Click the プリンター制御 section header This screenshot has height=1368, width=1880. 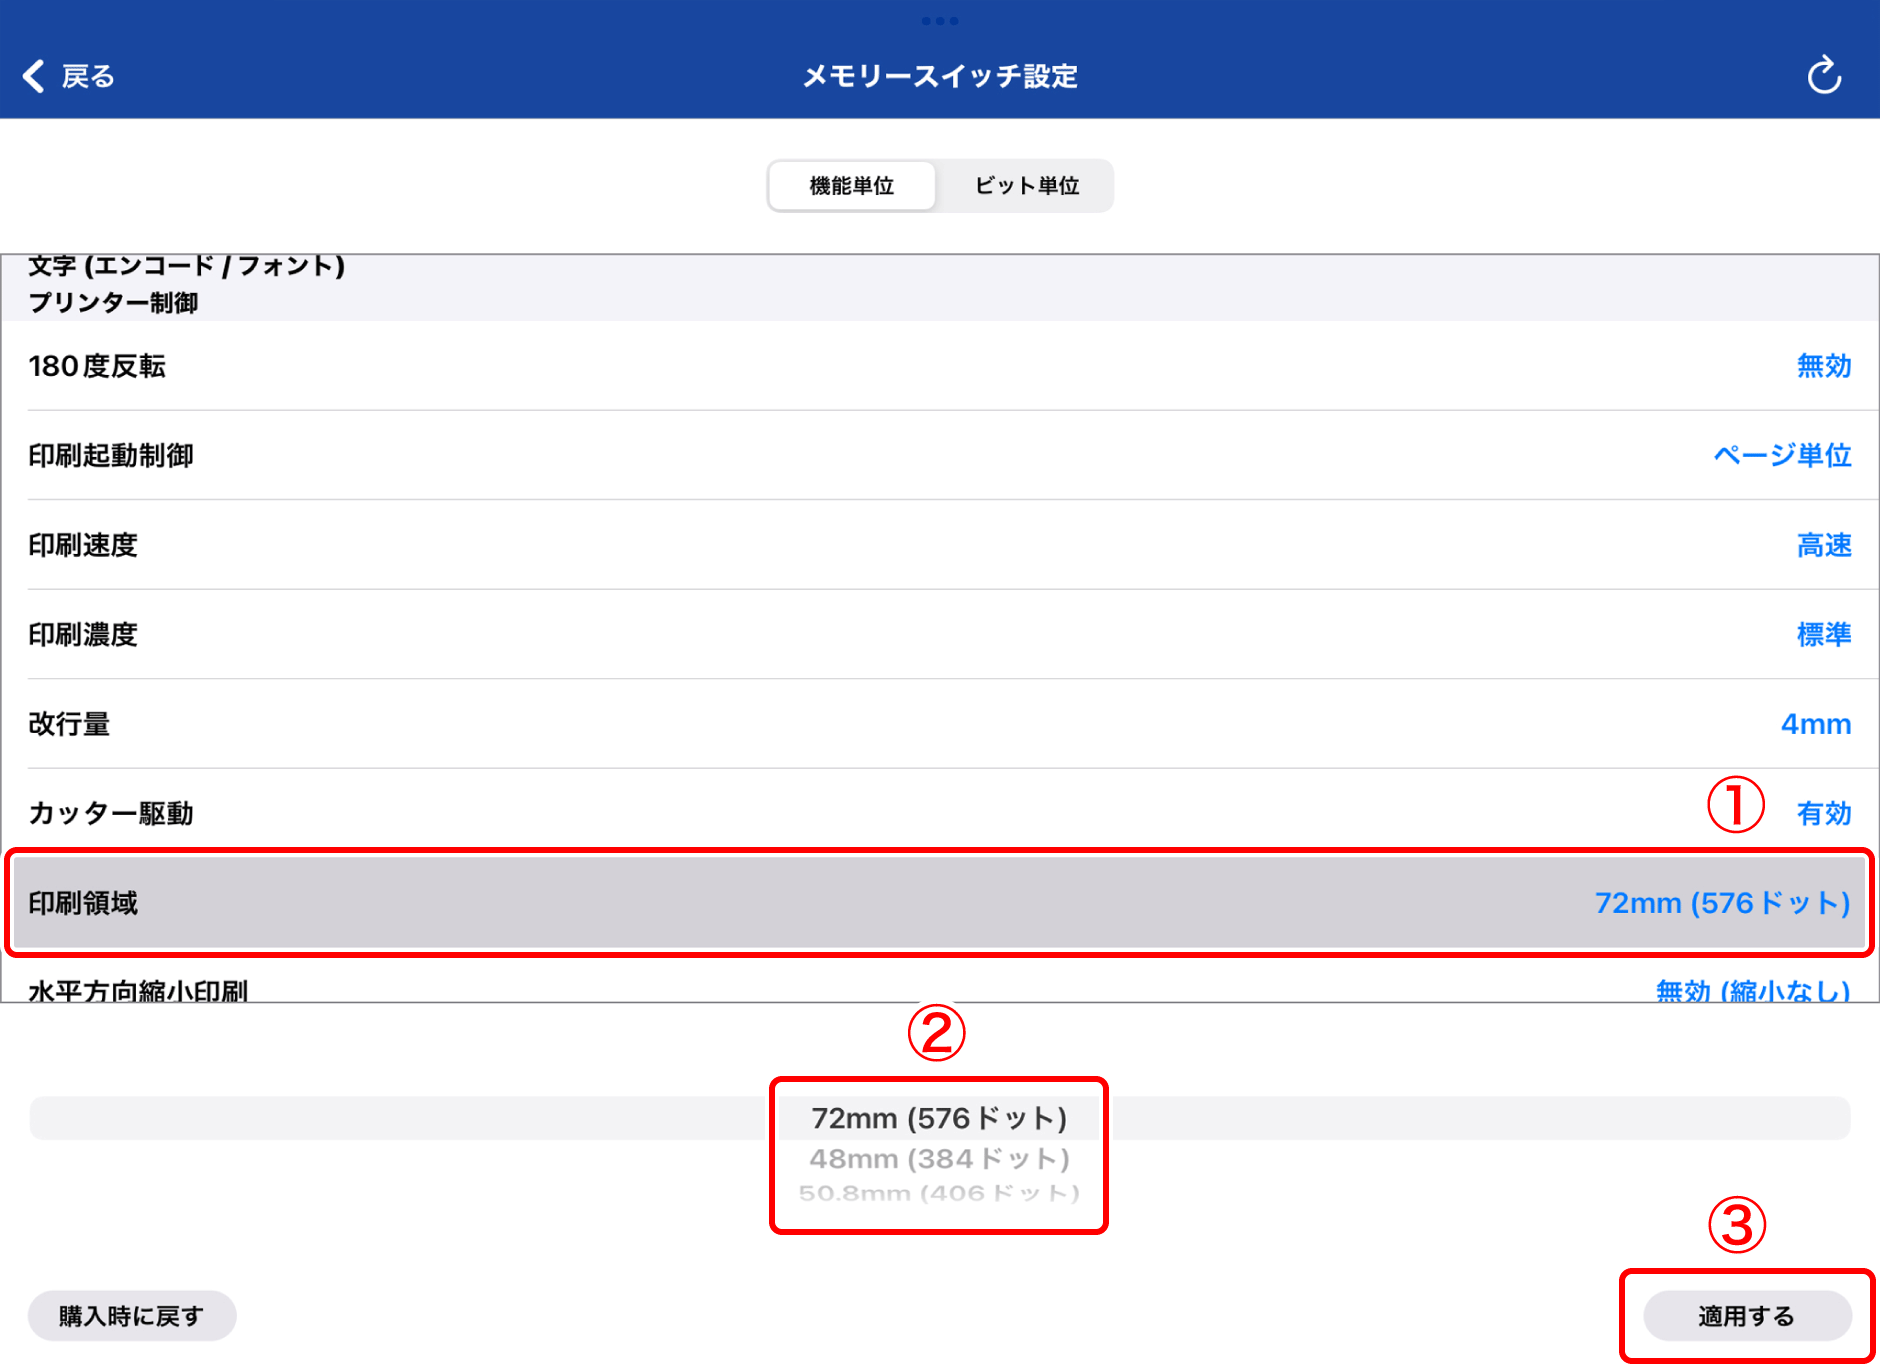click(113, 303)
